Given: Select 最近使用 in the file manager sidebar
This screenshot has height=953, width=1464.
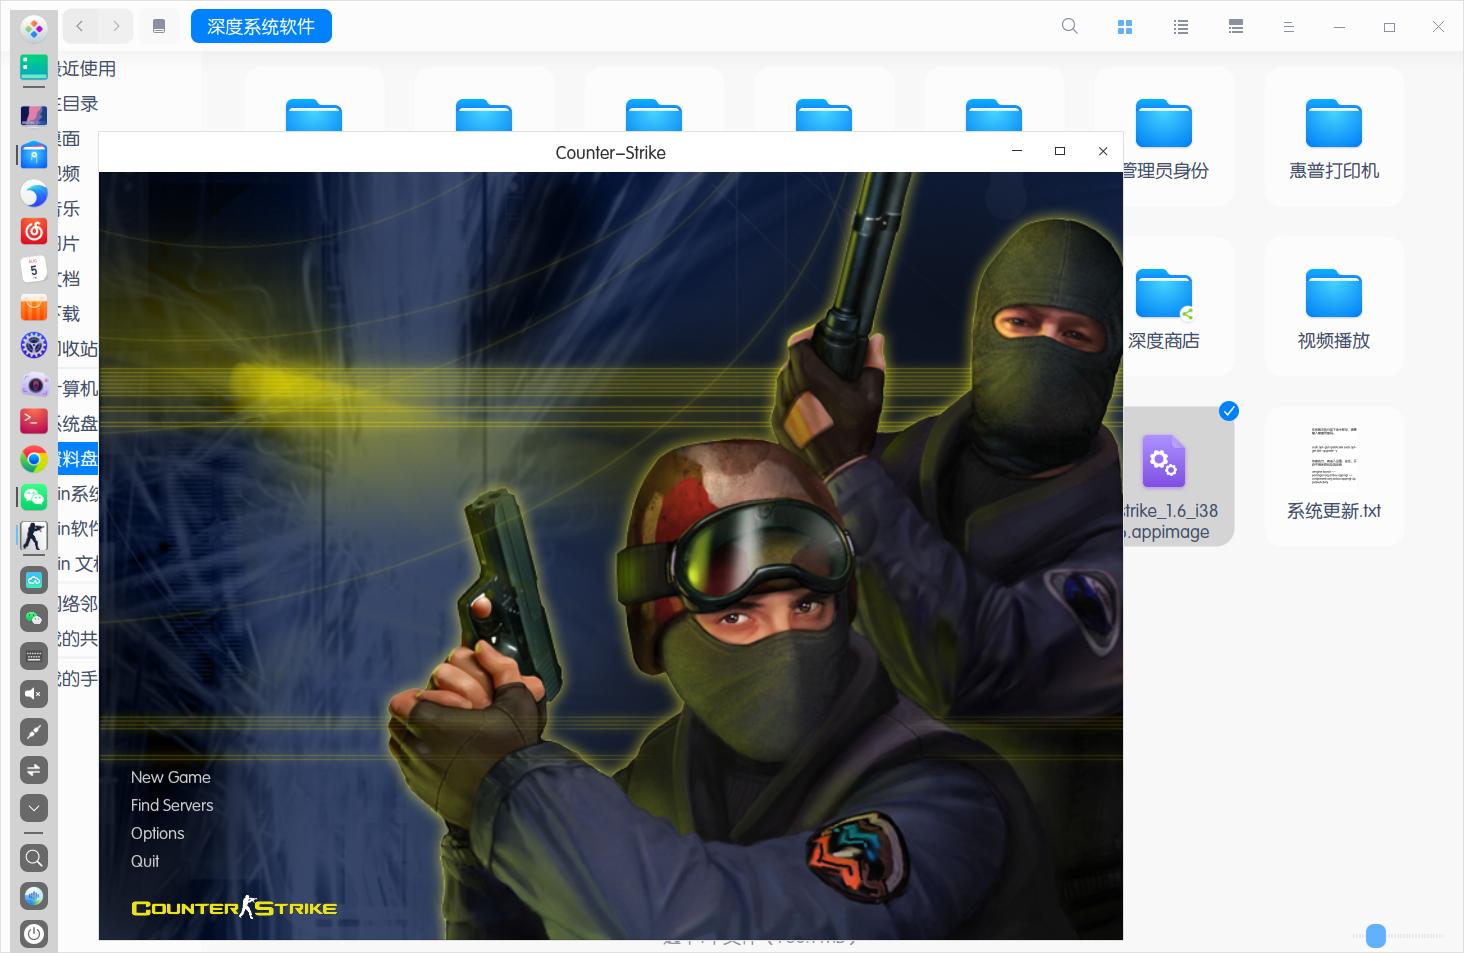Looking at the screenshot, I should pos(87,68).
